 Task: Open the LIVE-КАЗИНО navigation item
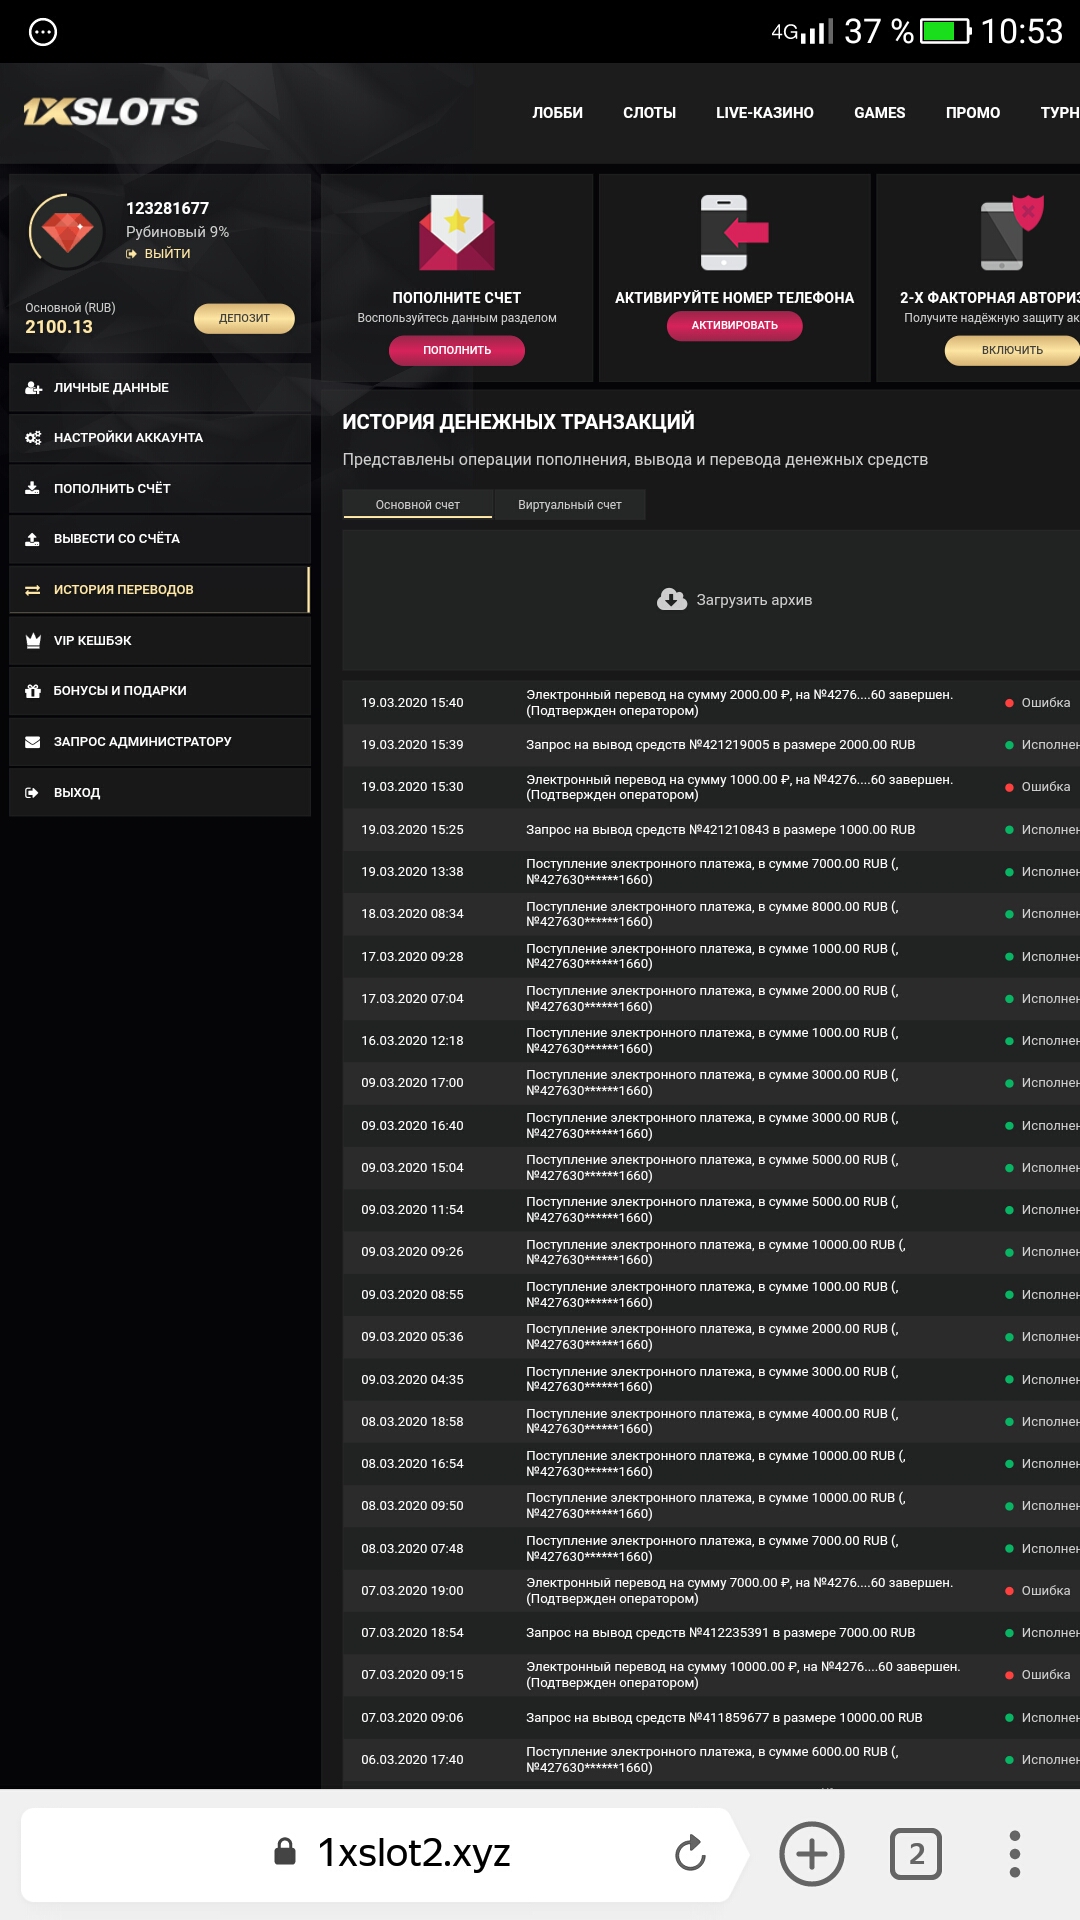point(764,113)
